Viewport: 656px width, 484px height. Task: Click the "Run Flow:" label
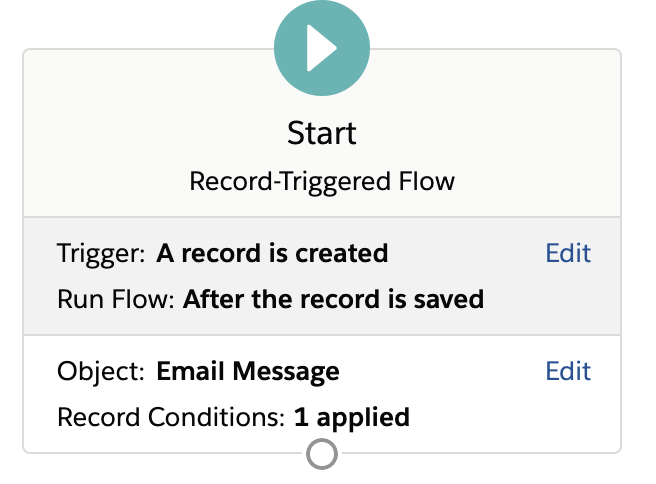116,298
